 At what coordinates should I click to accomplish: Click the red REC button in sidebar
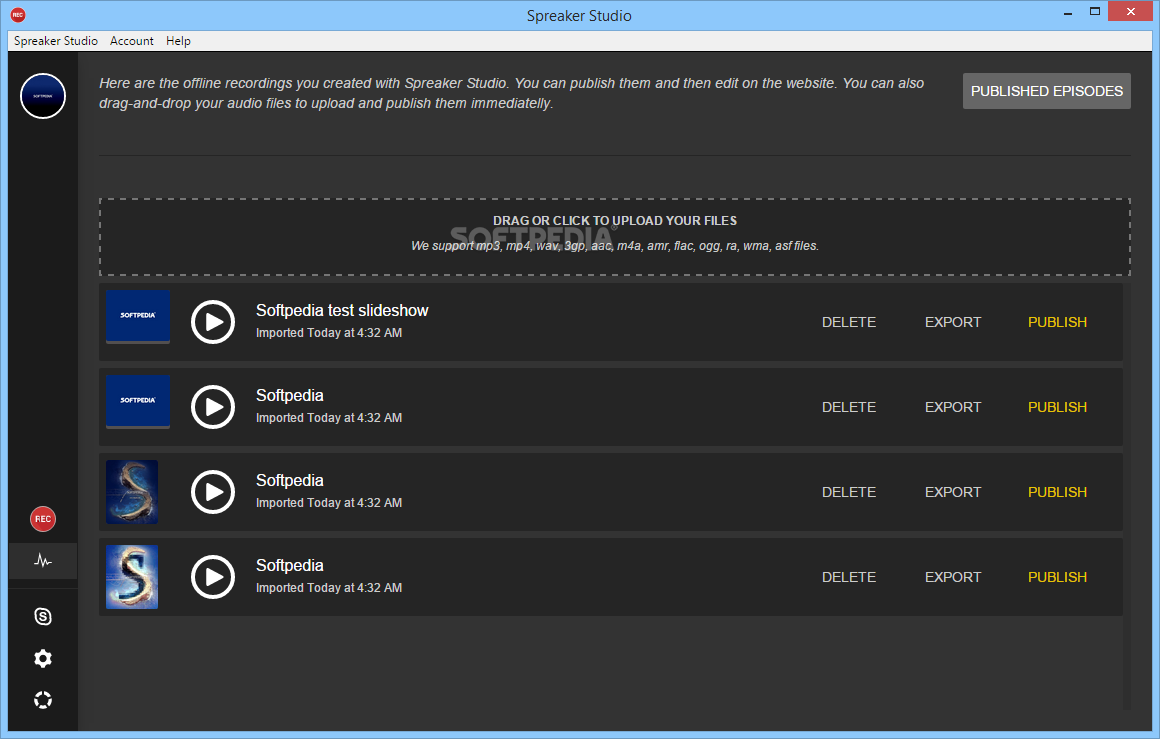tap(43, 519)
